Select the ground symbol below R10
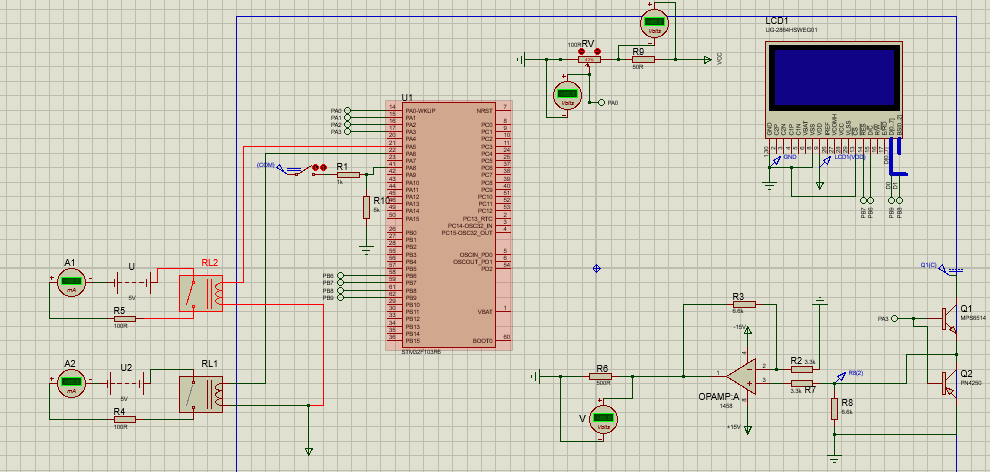The image size is (990, 472). [366, 250]
